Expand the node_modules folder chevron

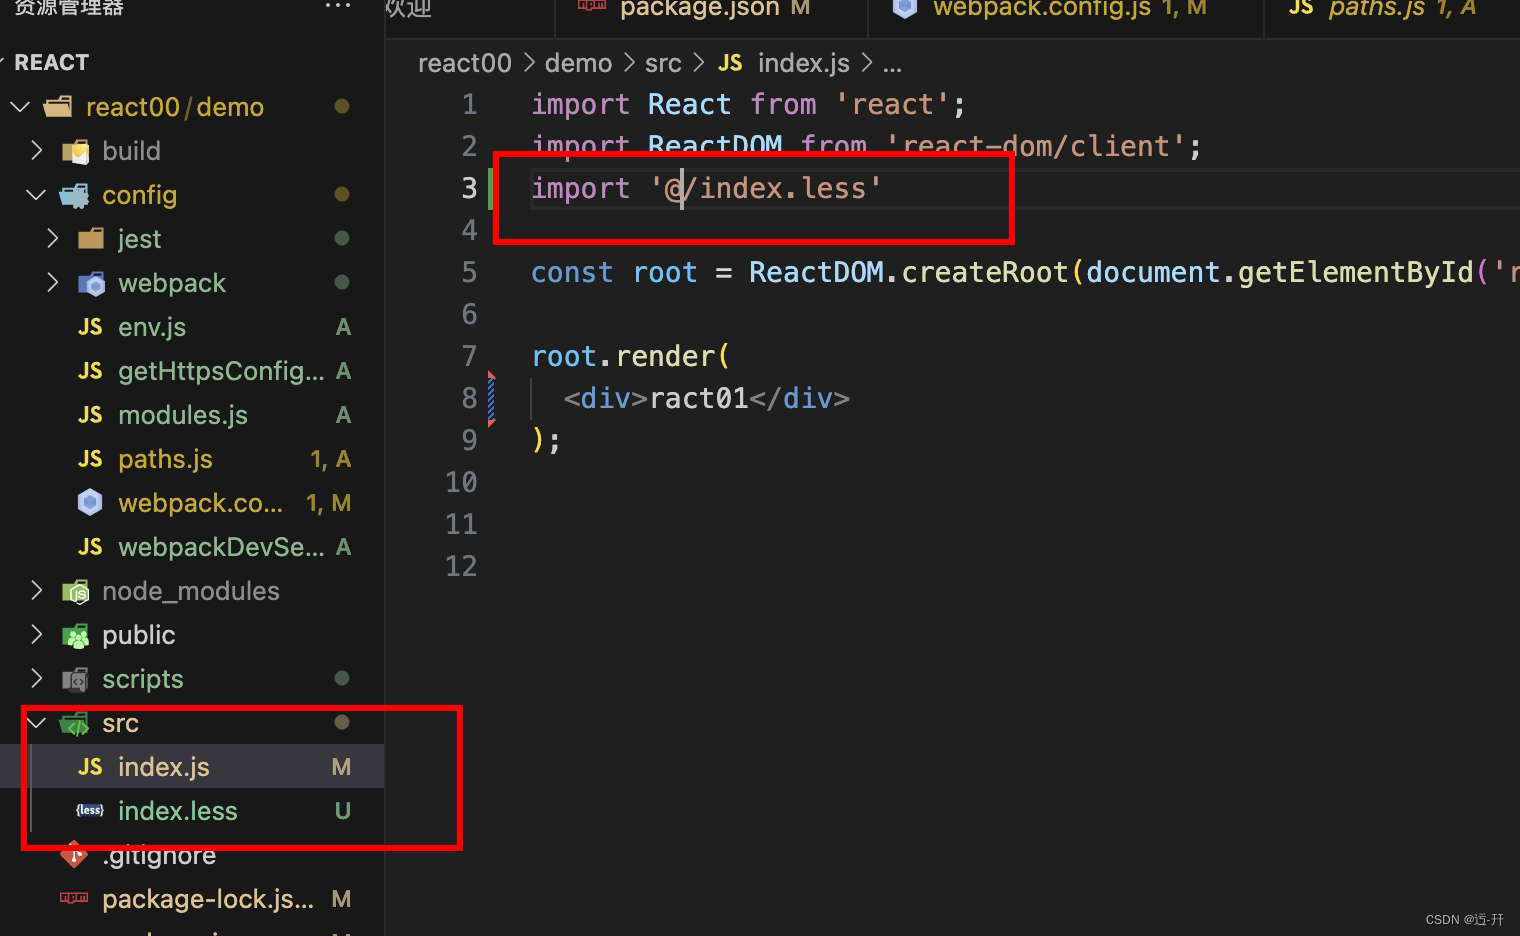(37, 590)
